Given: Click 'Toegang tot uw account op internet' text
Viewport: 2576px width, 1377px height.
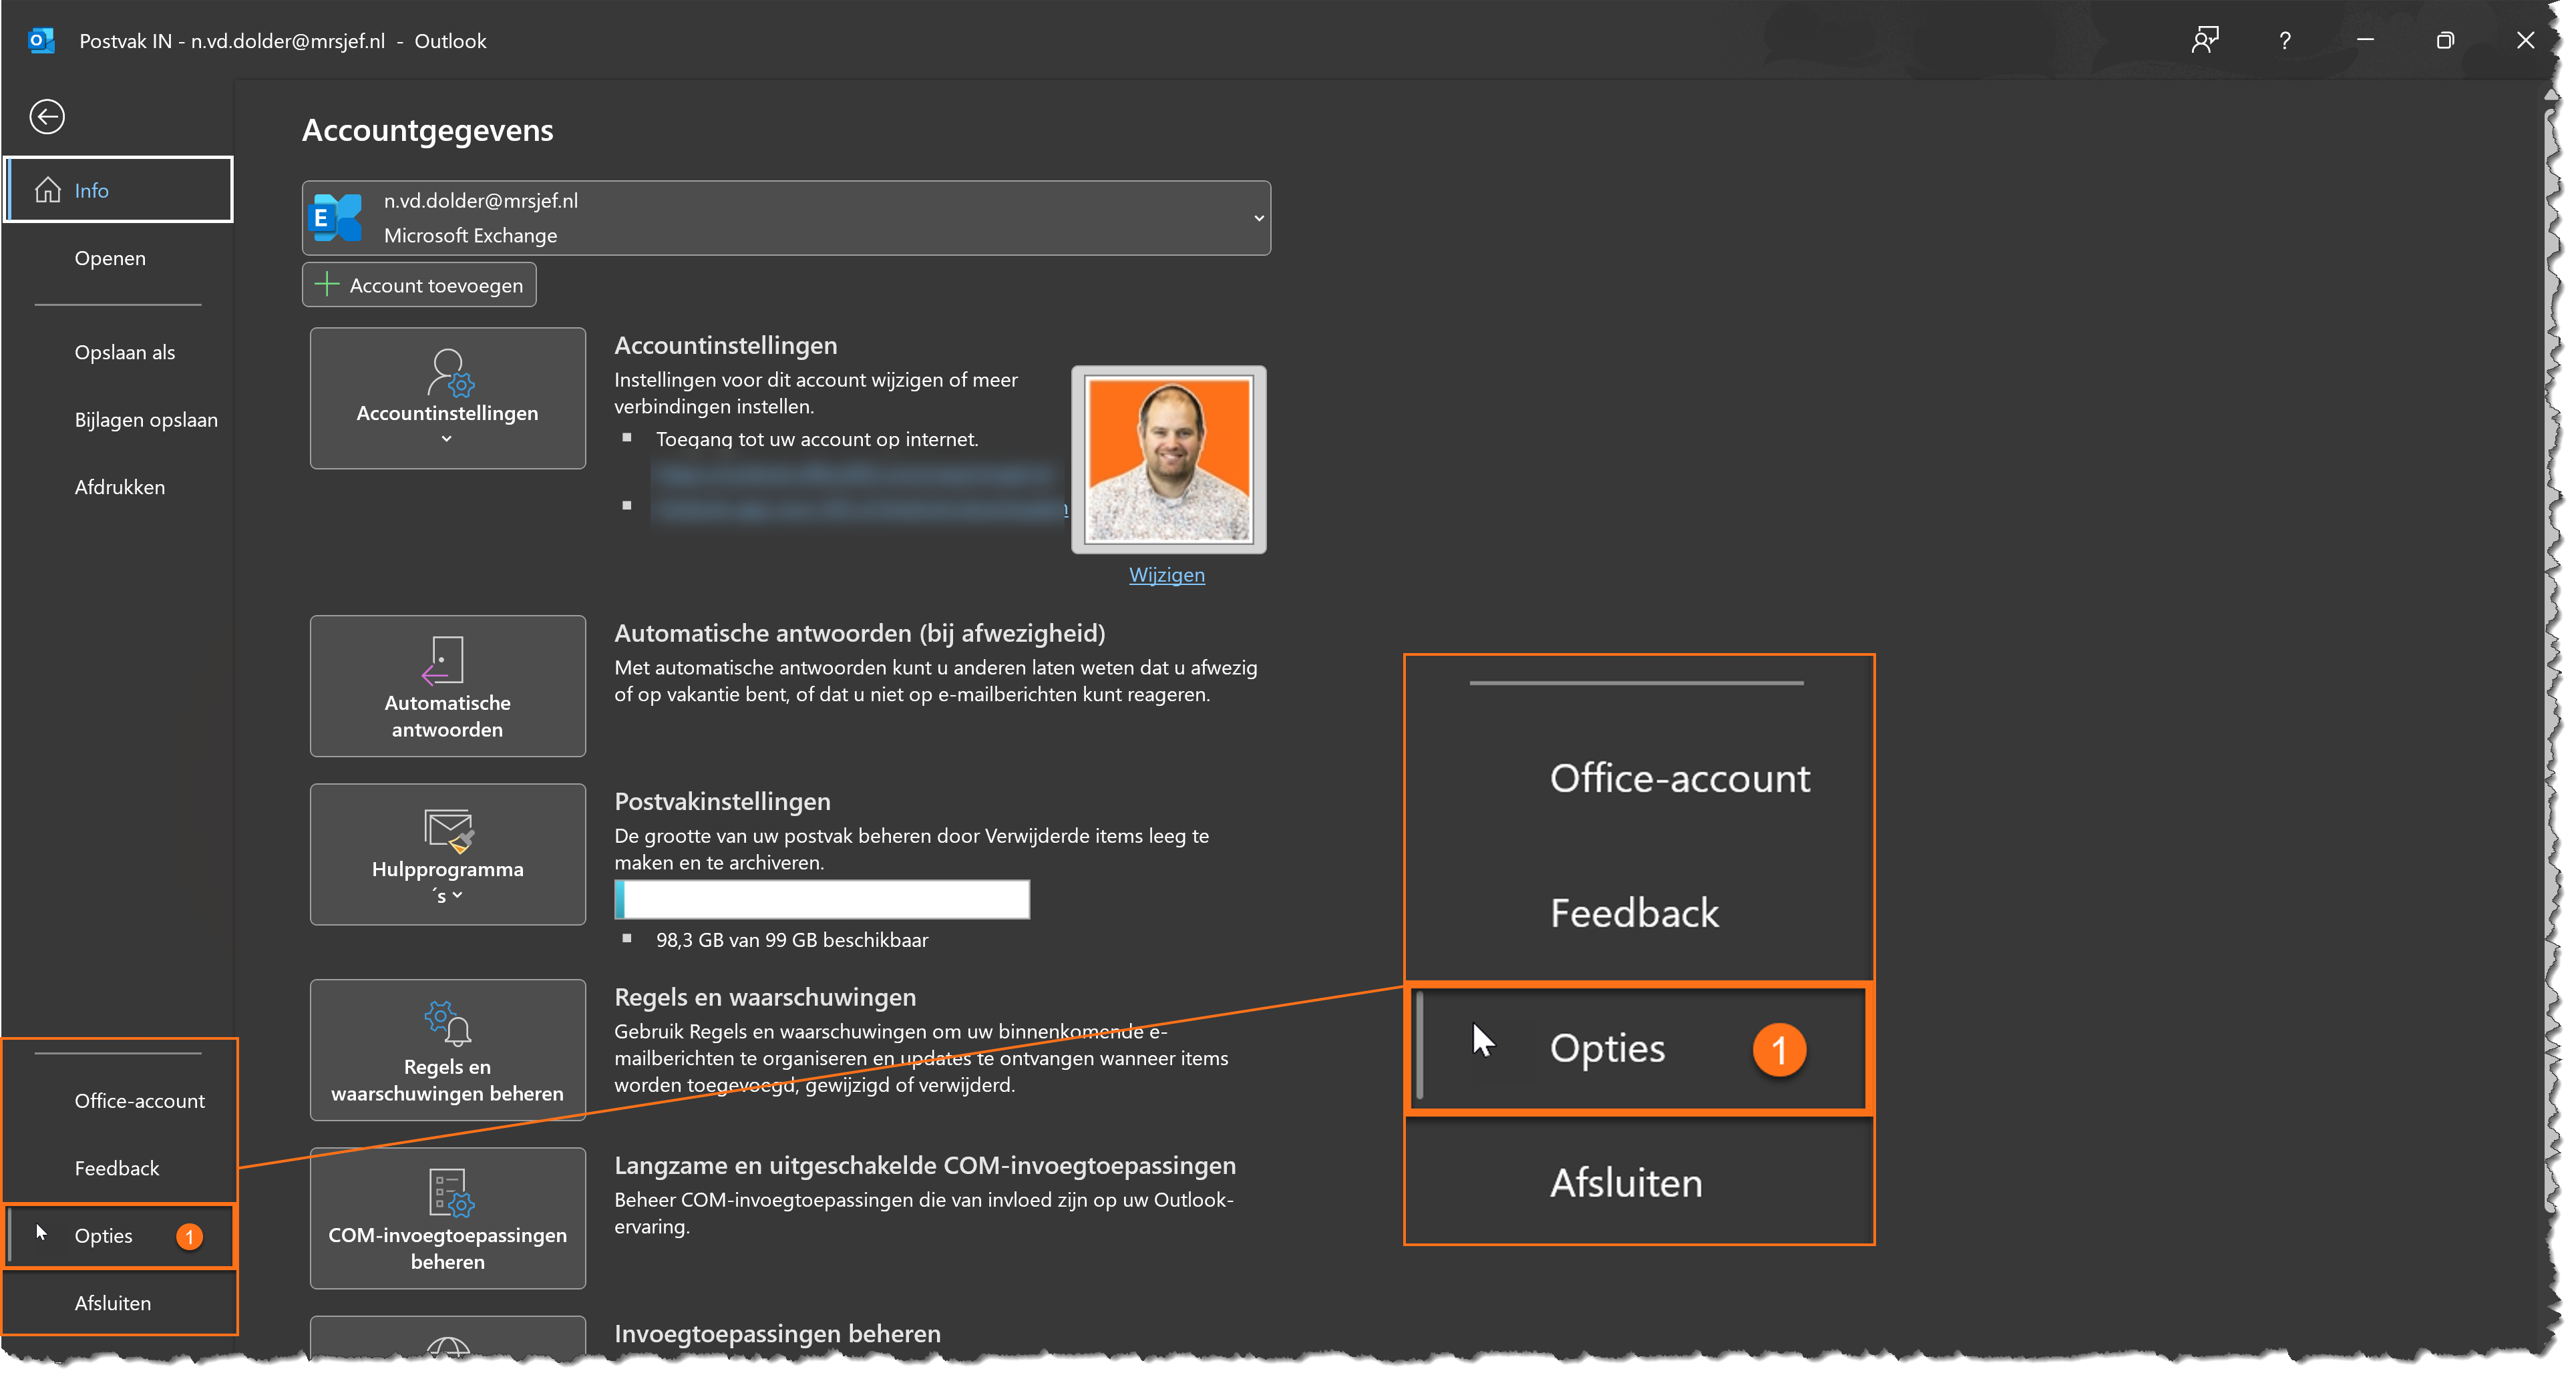Looking at the screenshot, I should tap(817, 439).
